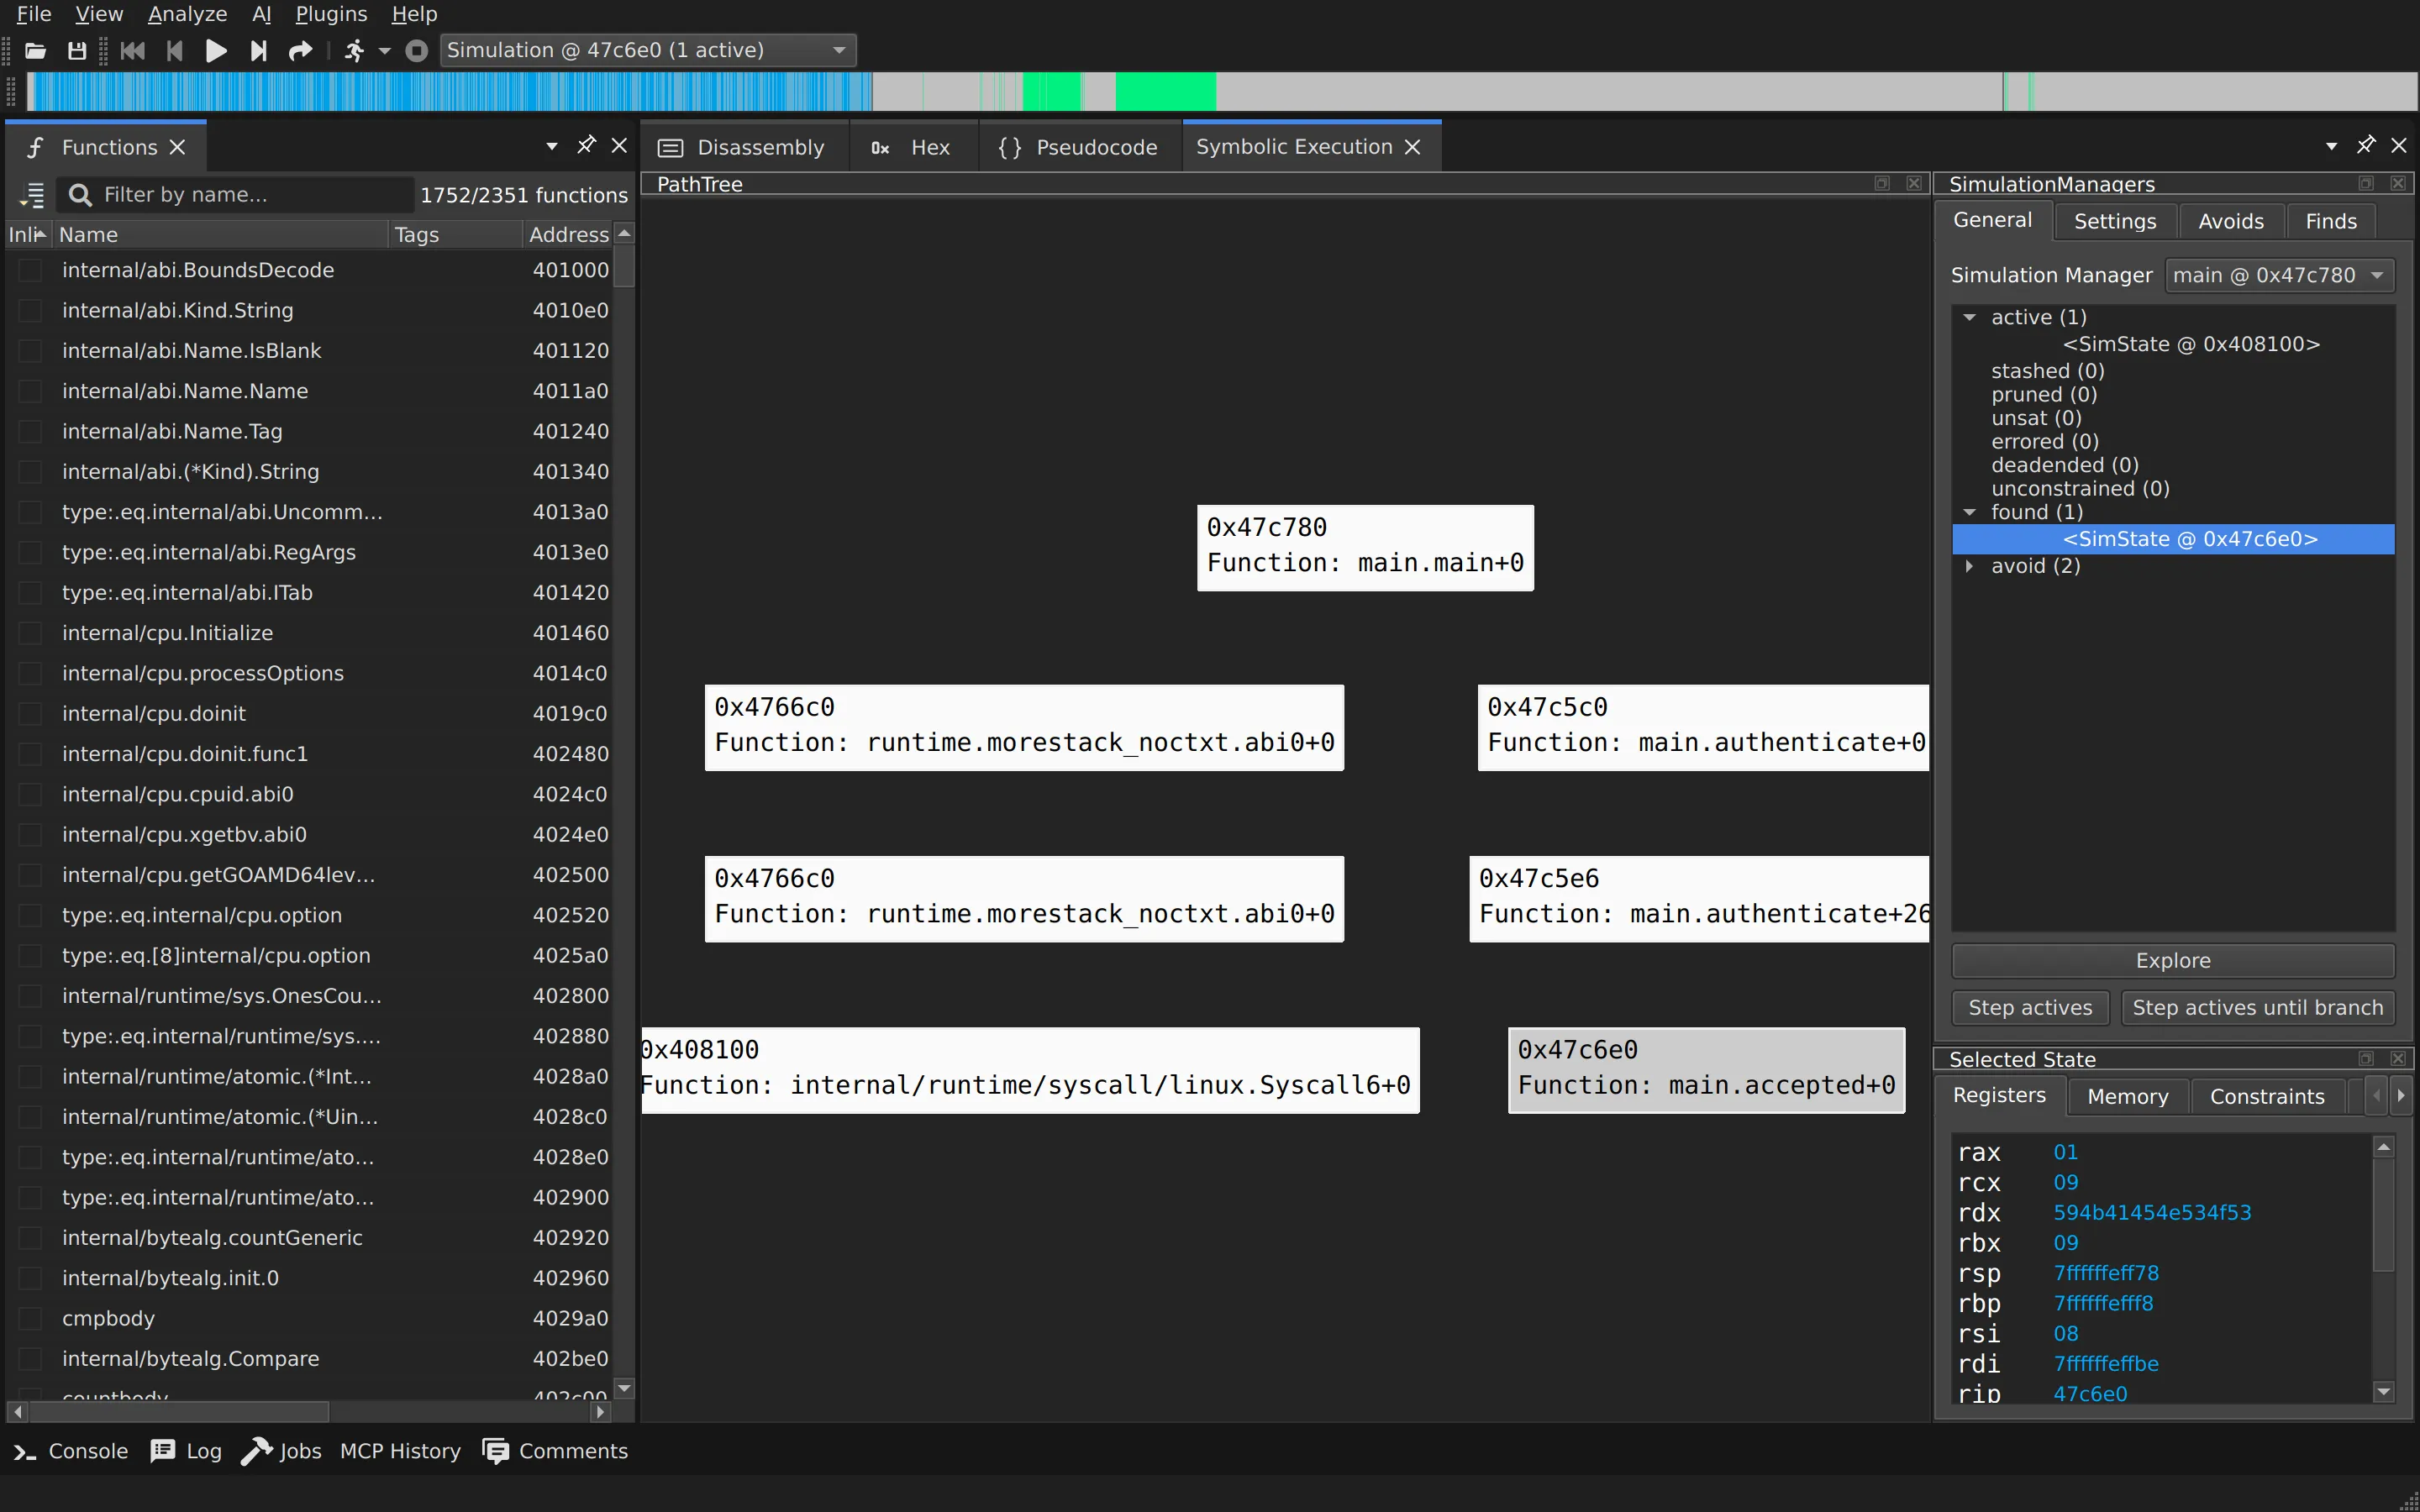The height and width of the screenshot is (1512, 2420).
Task: Close the Functions tab
Action: tap(178, 147)
